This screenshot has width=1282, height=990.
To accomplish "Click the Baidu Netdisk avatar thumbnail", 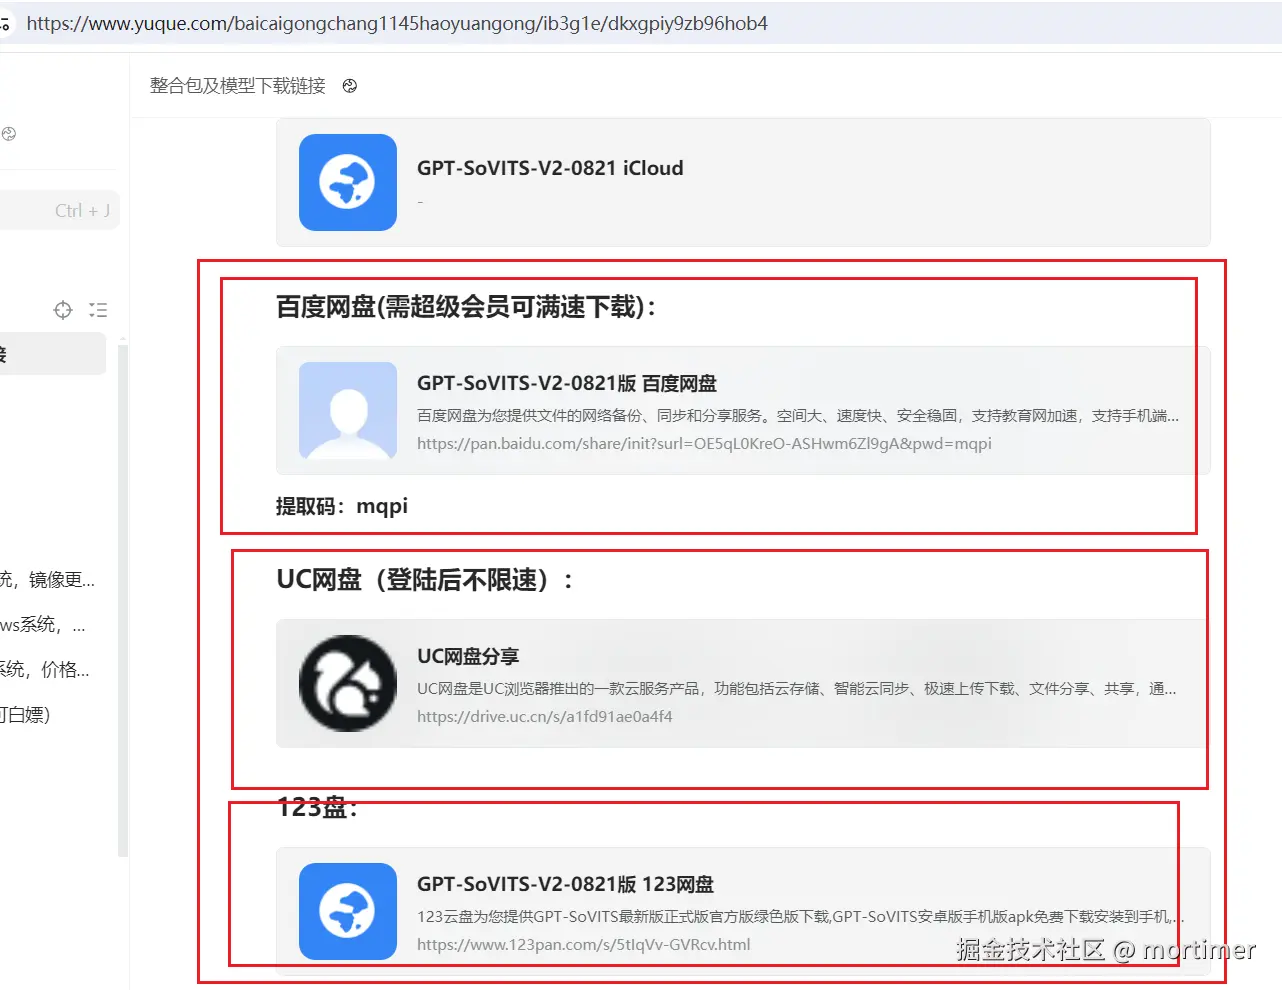I will point(348,410).
